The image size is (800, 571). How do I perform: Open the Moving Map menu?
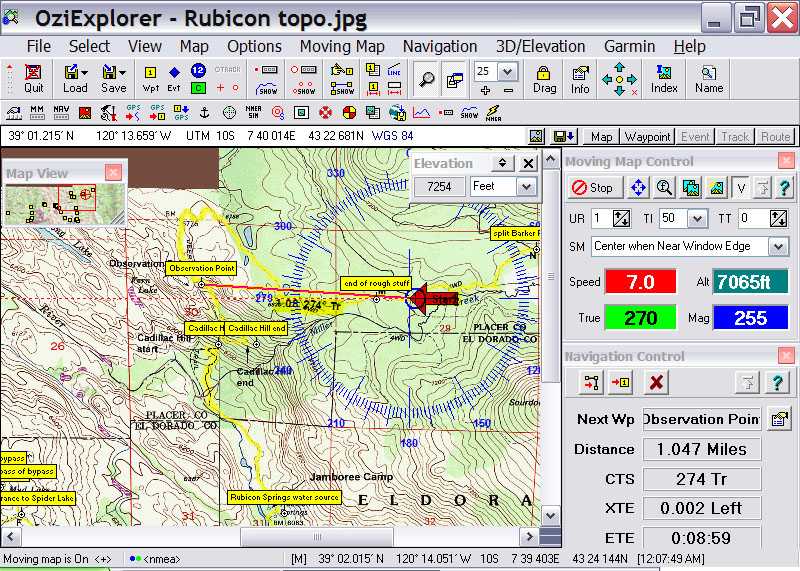pyautogui.click(x=342, y=46)
